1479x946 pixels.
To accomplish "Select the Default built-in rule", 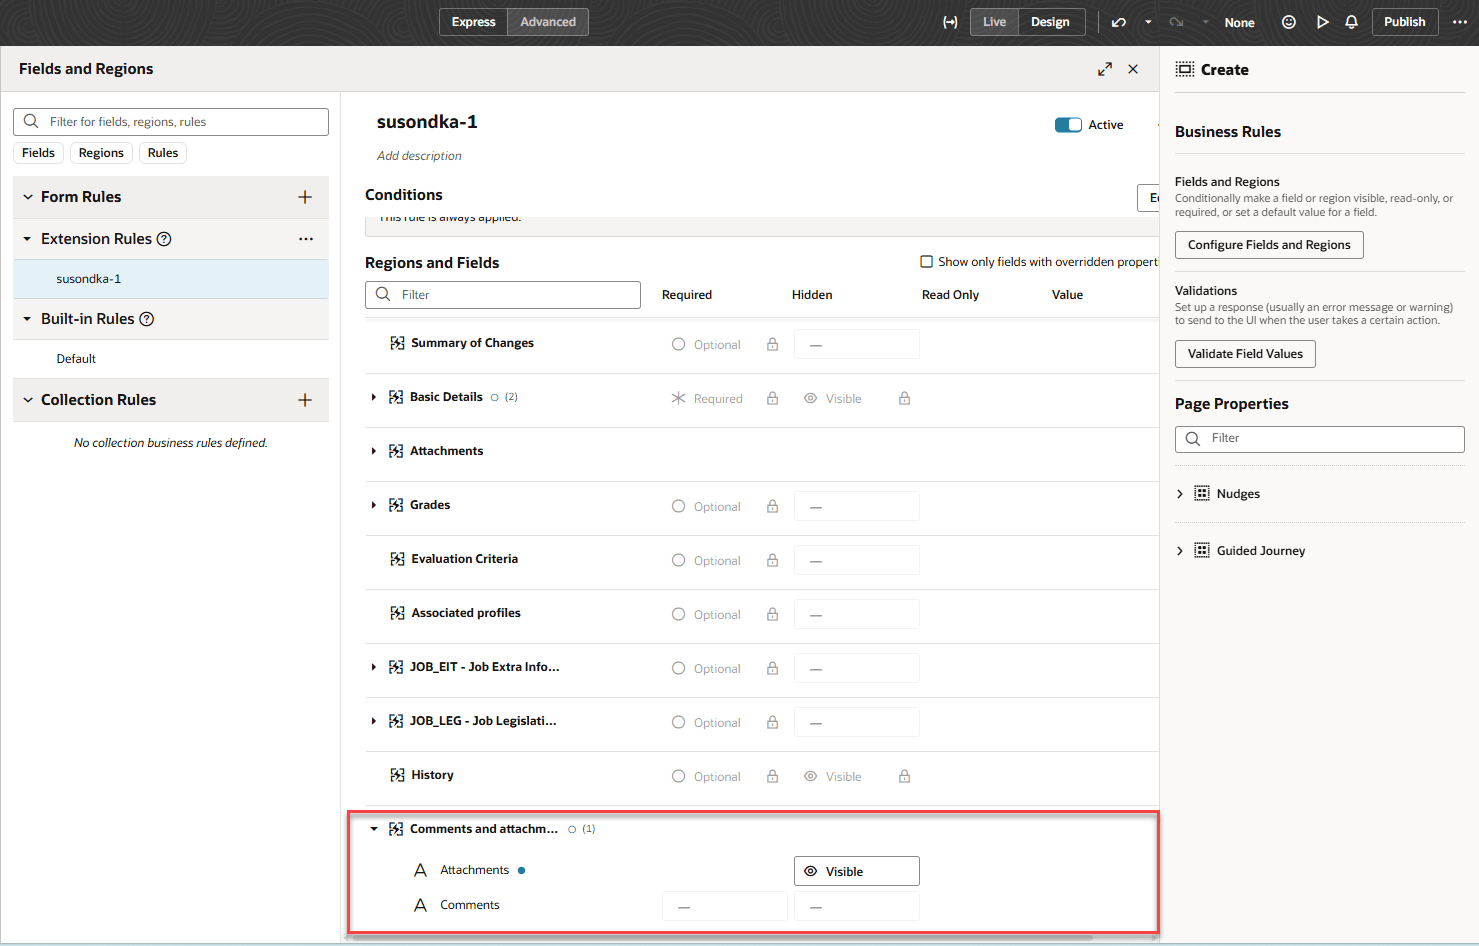I will (171, 359).
